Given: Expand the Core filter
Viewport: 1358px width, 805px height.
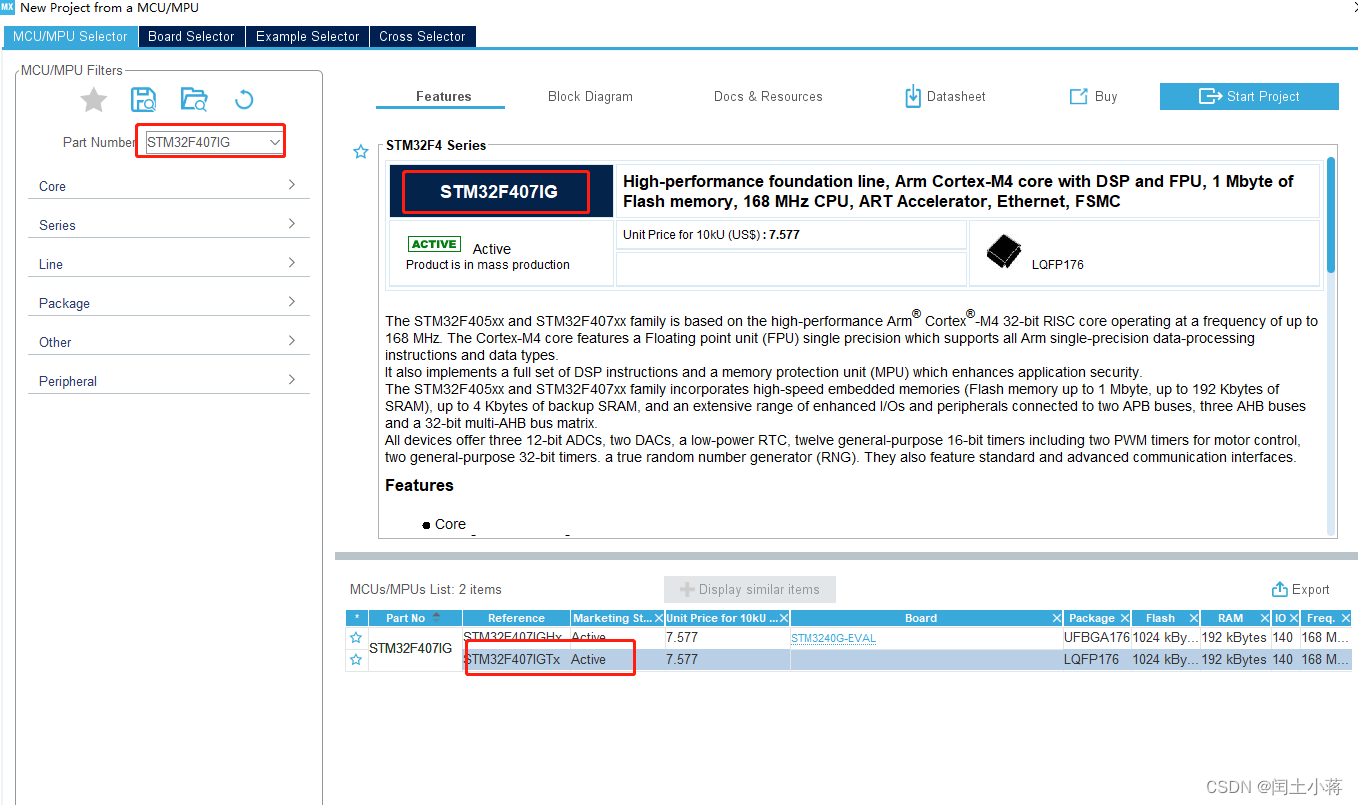Looking at the screenshot, I should [x=168, y=186].
